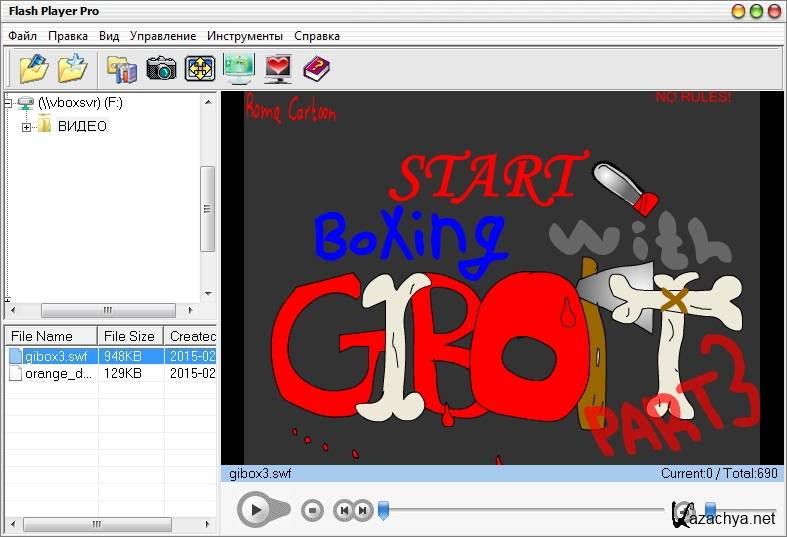Open the Управление menu
Screen dimensions: 787x537
click(x=163, y=36)
